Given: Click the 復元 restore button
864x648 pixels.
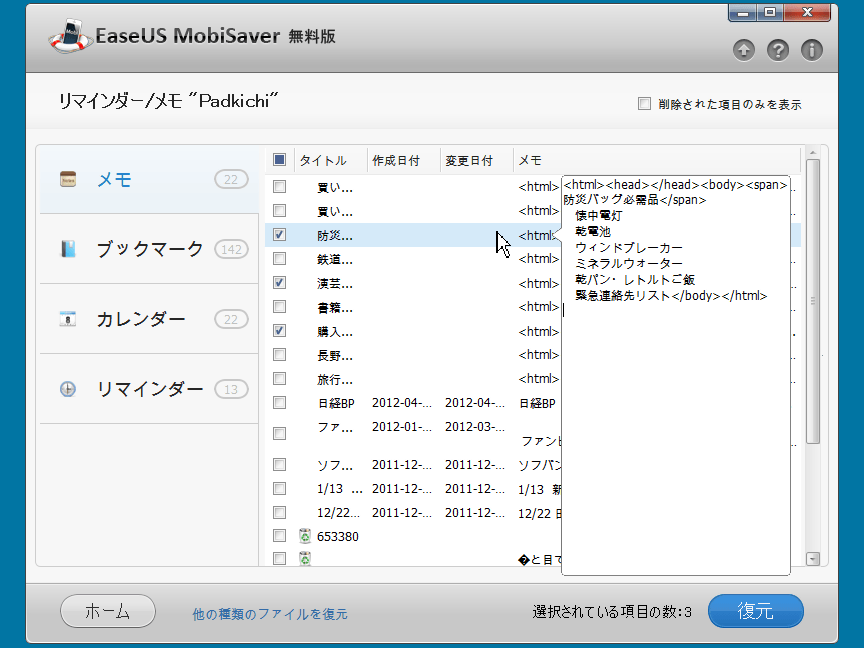Looking at the screenshot, I should (x=755, y=611).
